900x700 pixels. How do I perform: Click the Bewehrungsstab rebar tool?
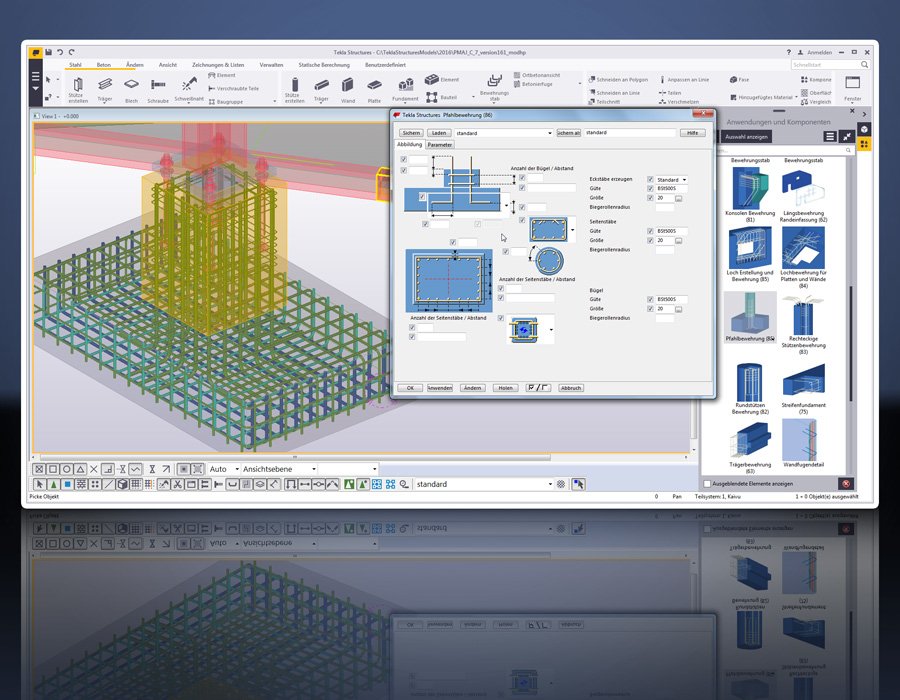click(x=494, y=87)
